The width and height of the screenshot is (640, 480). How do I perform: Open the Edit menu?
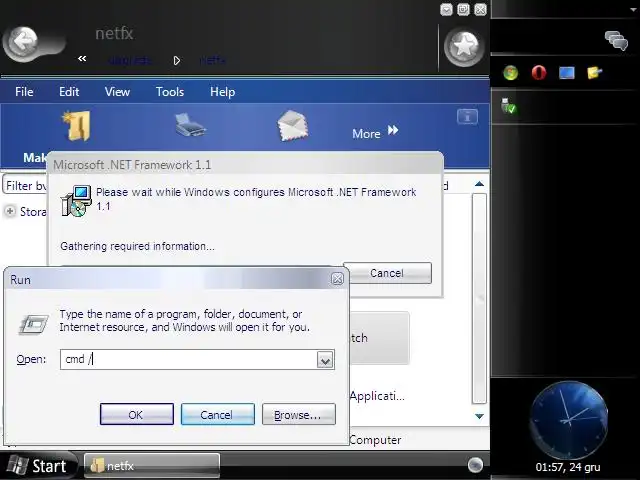pyautogui.click(x=69, y=92)
